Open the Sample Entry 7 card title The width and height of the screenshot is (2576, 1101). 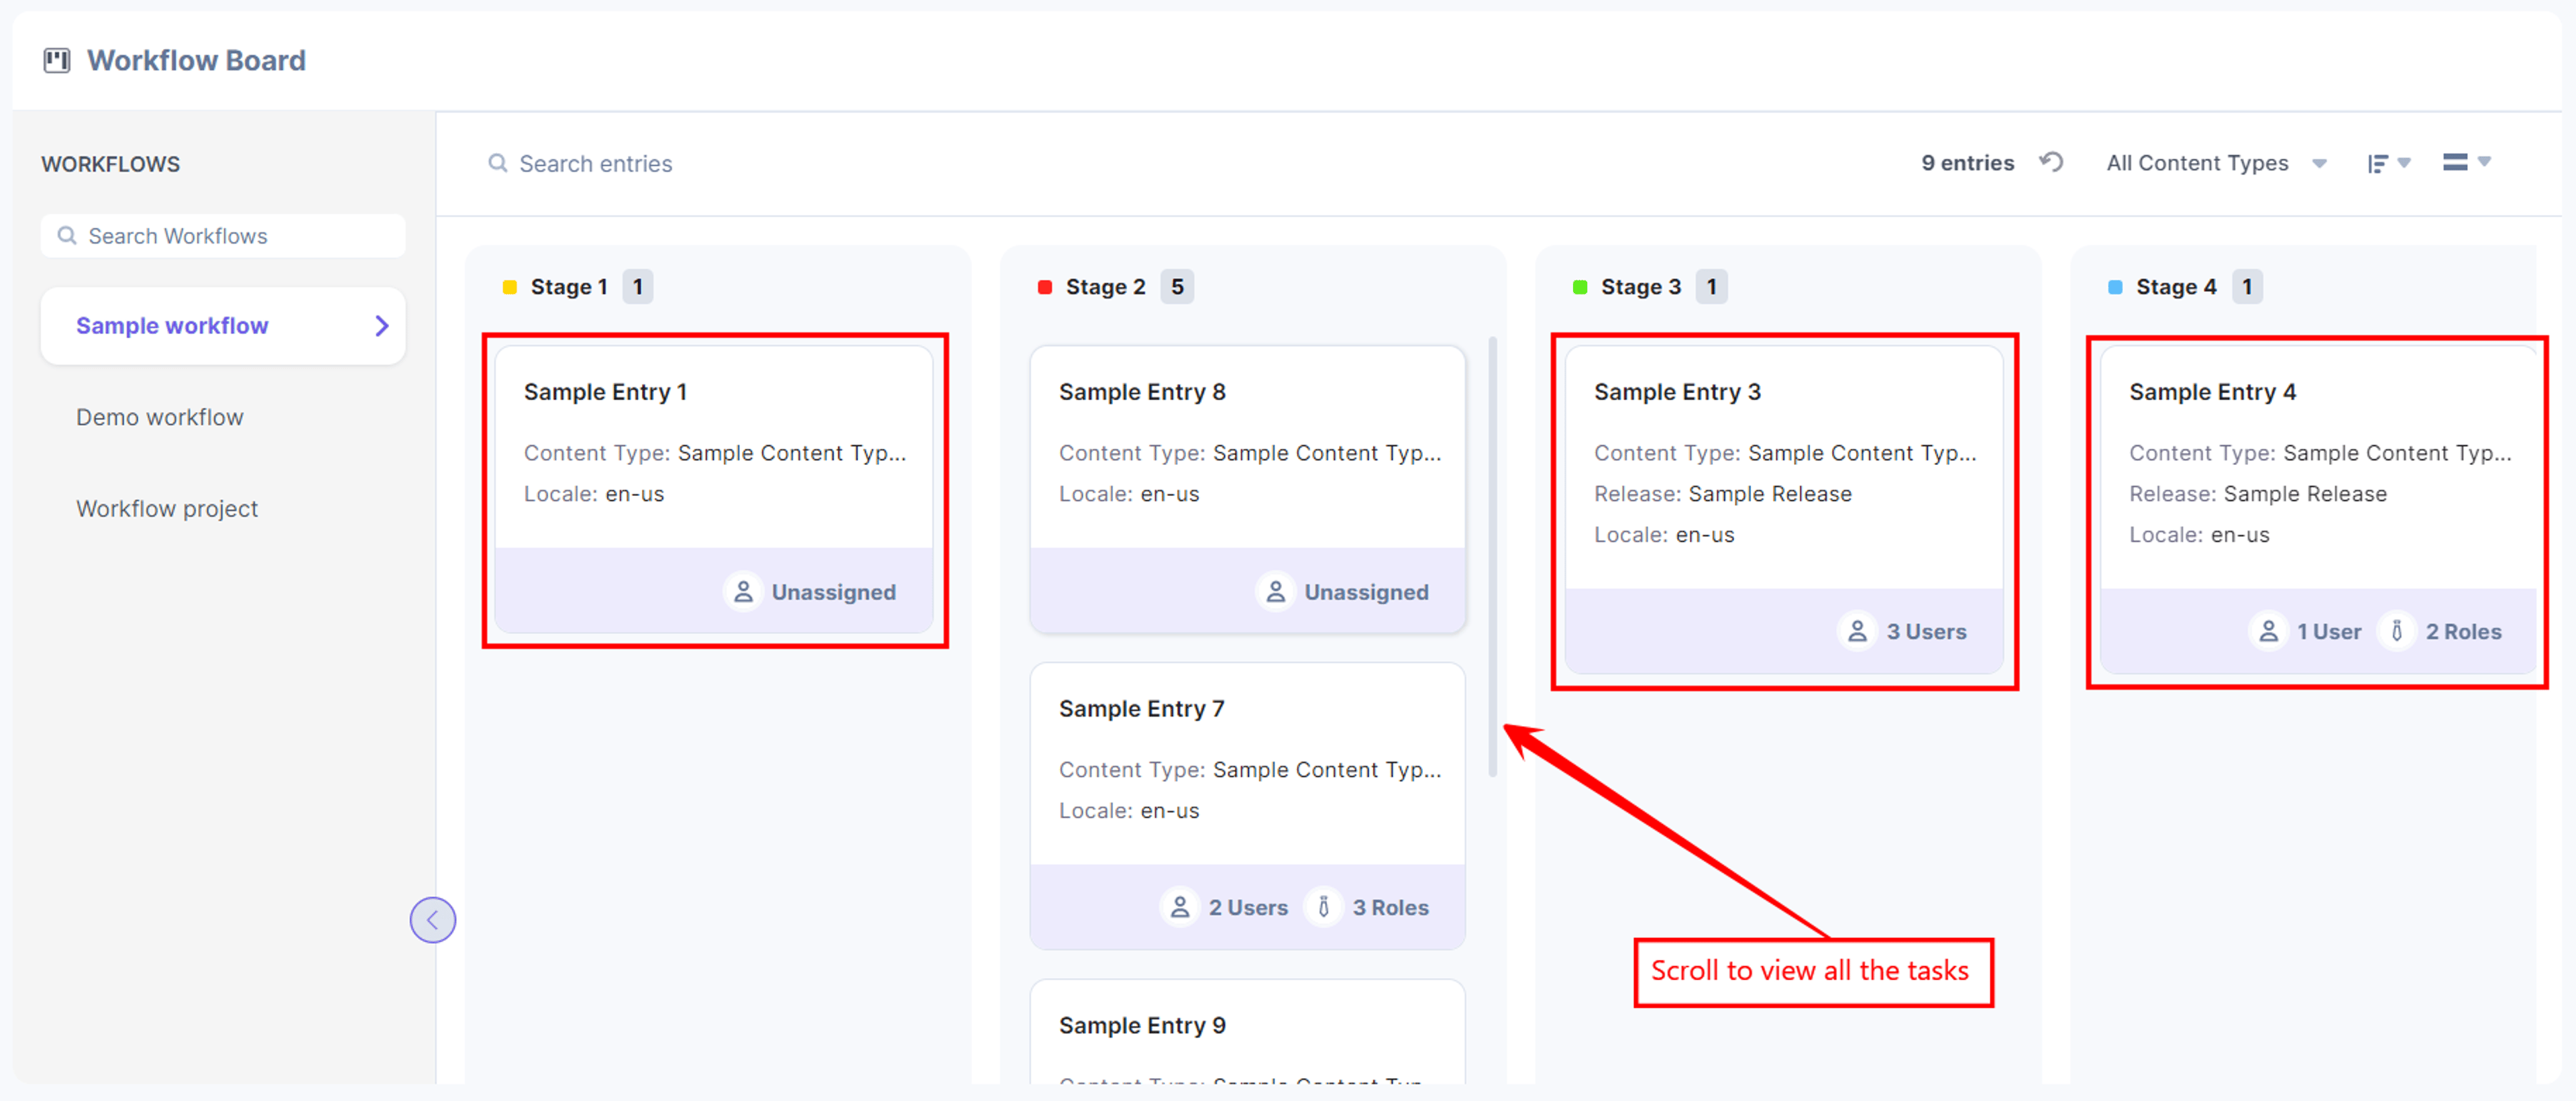click(1141, 709)
